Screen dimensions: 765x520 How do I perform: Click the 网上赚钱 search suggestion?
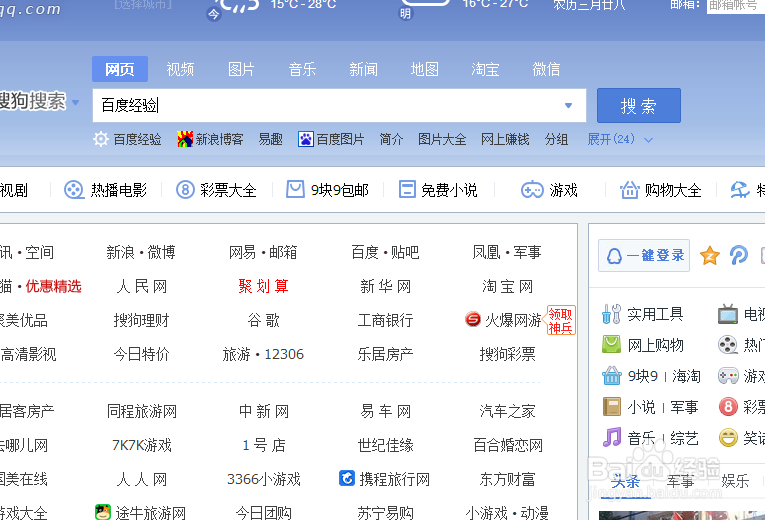click(x=505, y=140)
